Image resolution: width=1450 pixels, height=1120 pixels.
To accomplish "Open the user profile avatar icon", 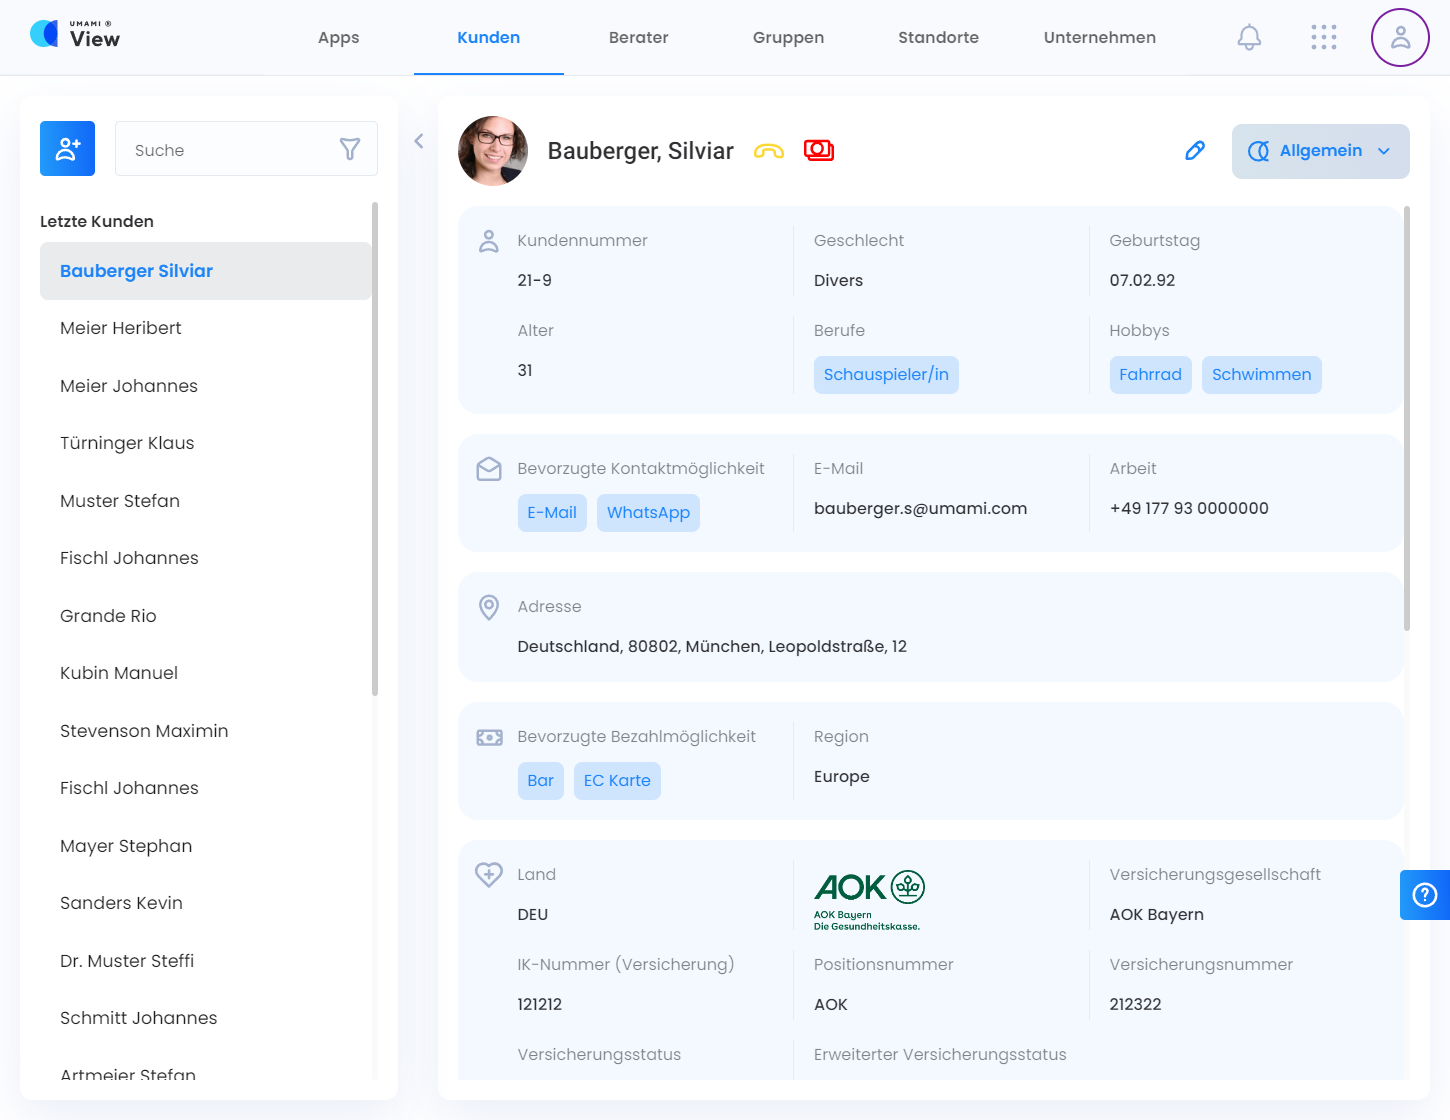I will (1399, 38).
